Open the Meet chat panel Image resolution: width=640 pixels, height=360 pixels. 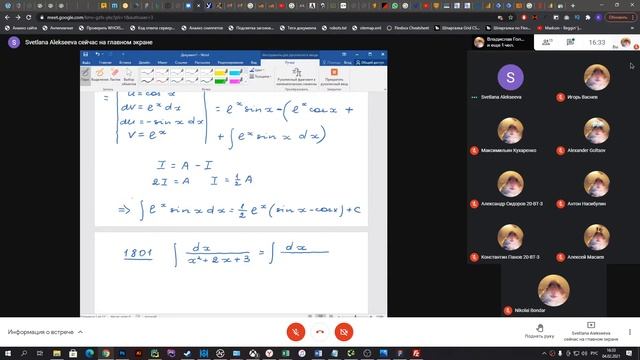click(571, 42)
